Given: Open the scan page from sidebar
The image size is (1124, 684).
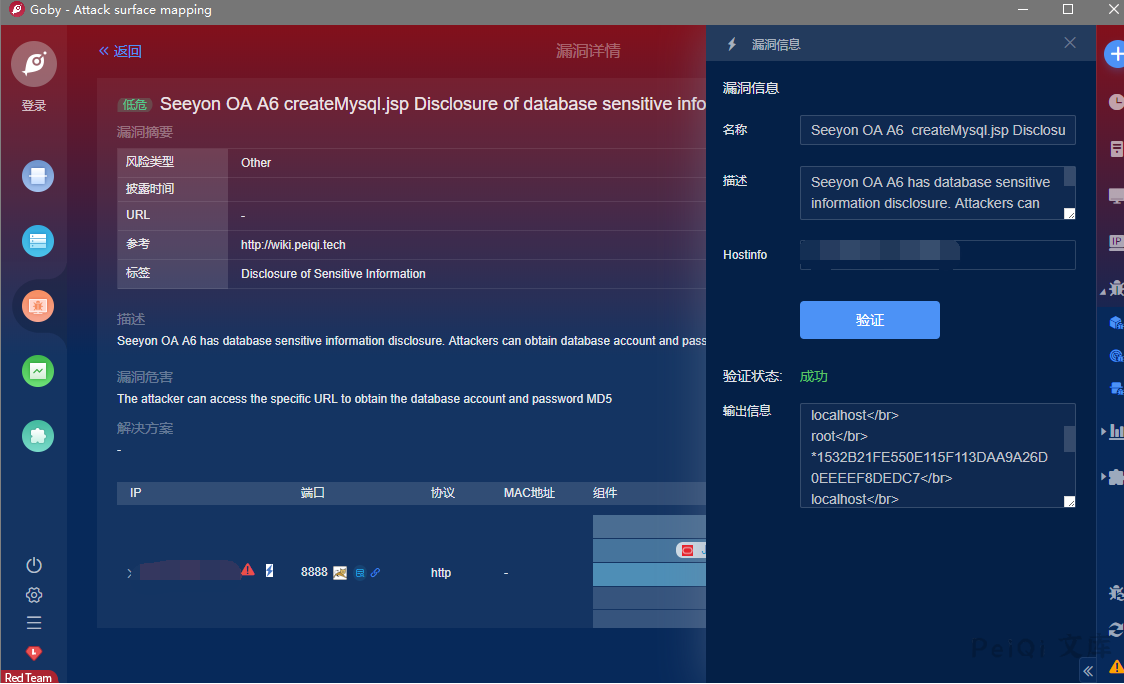Looking at the screenshot, I should coord(38,177).
